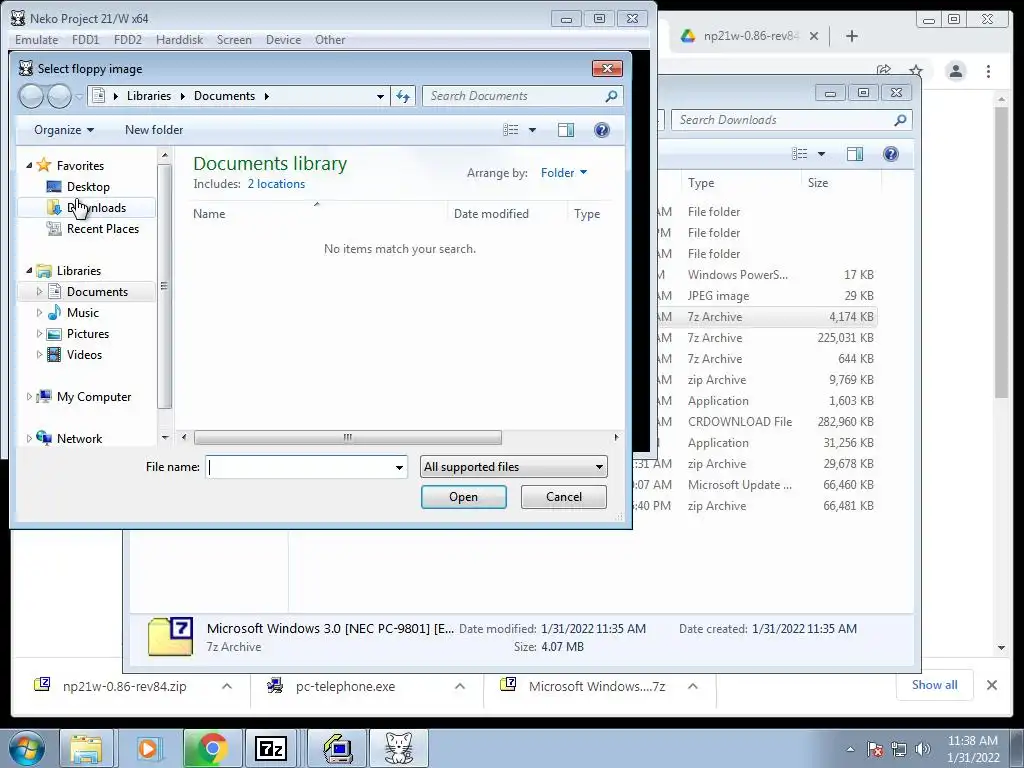Open the Screen menu
1024x768 pixels.
pos(234,40)
